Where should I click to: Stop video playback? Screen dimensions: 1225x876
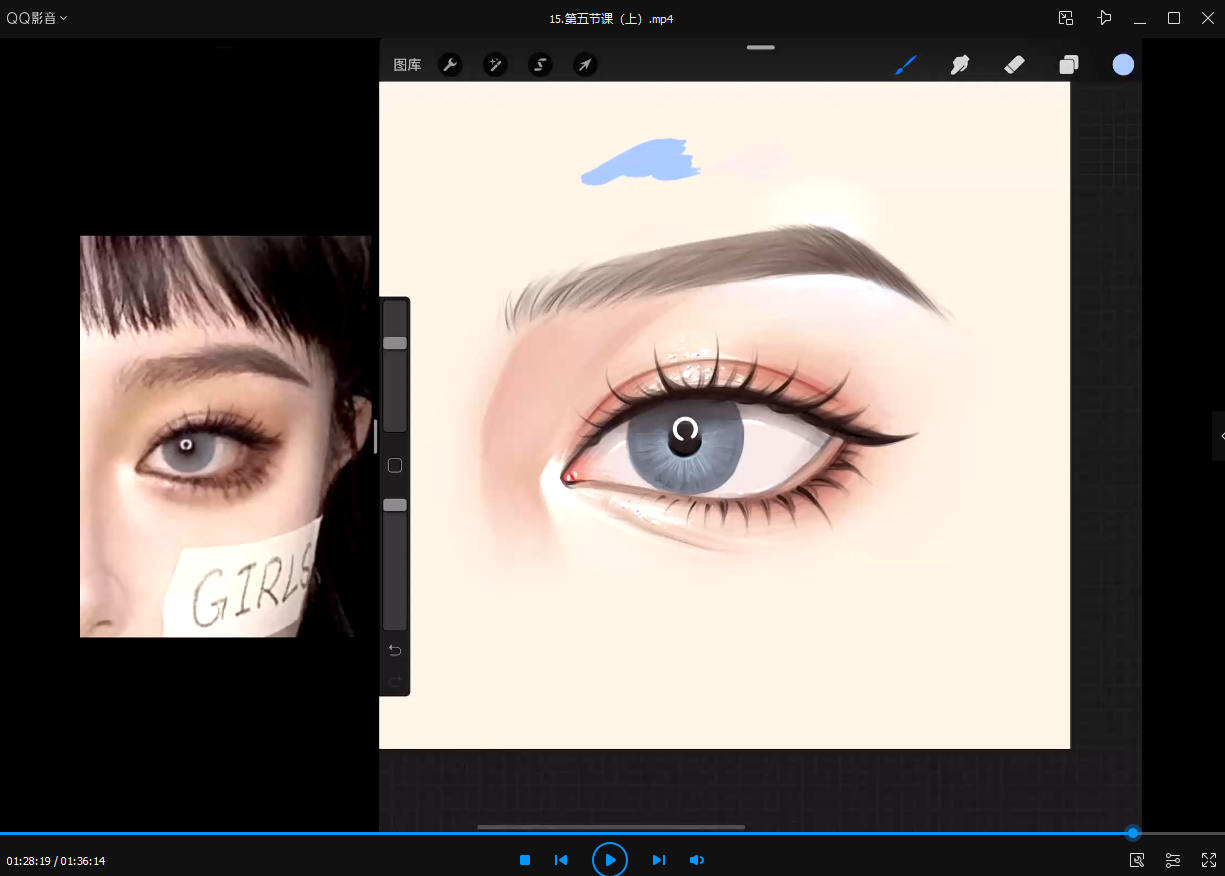(524, 860)
